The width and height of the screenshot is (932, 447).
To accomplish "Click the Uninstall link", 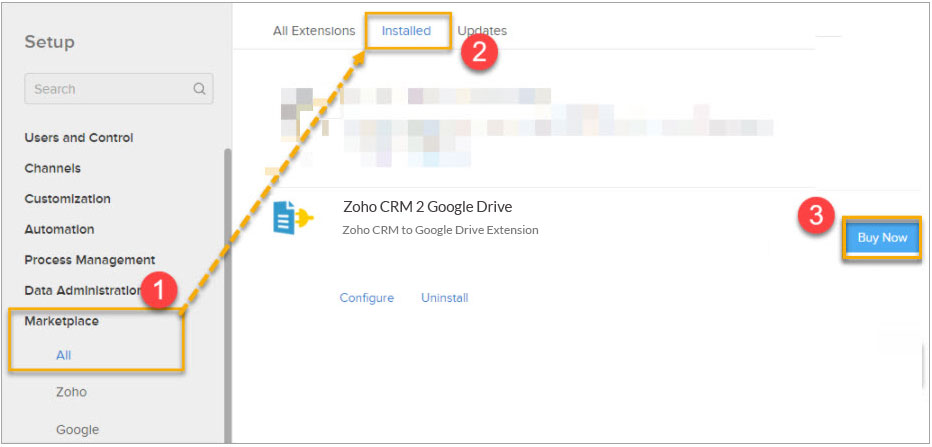I will click(x=445, y=298).
